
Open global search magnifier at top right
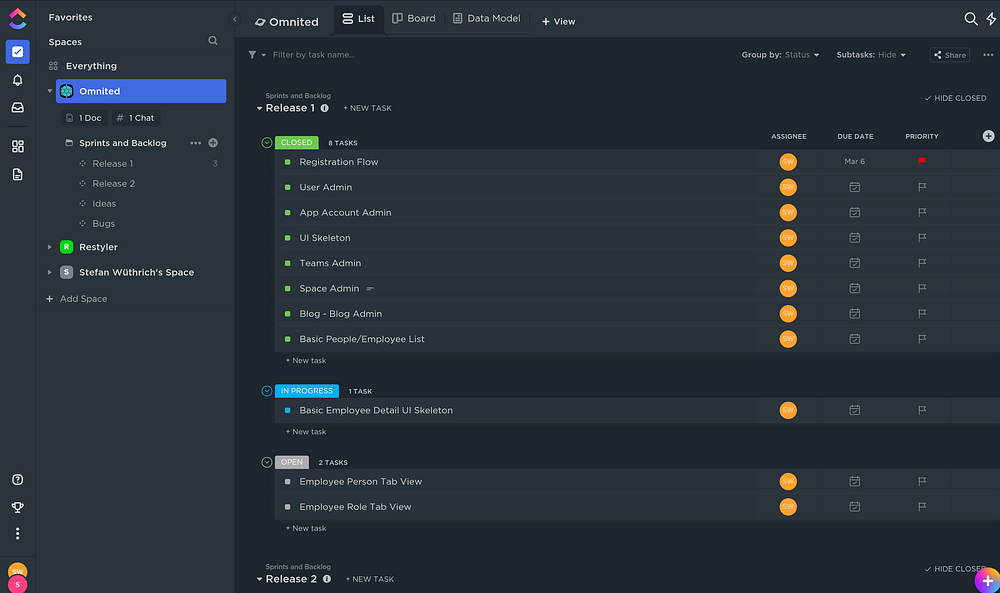tap(970, 19)
